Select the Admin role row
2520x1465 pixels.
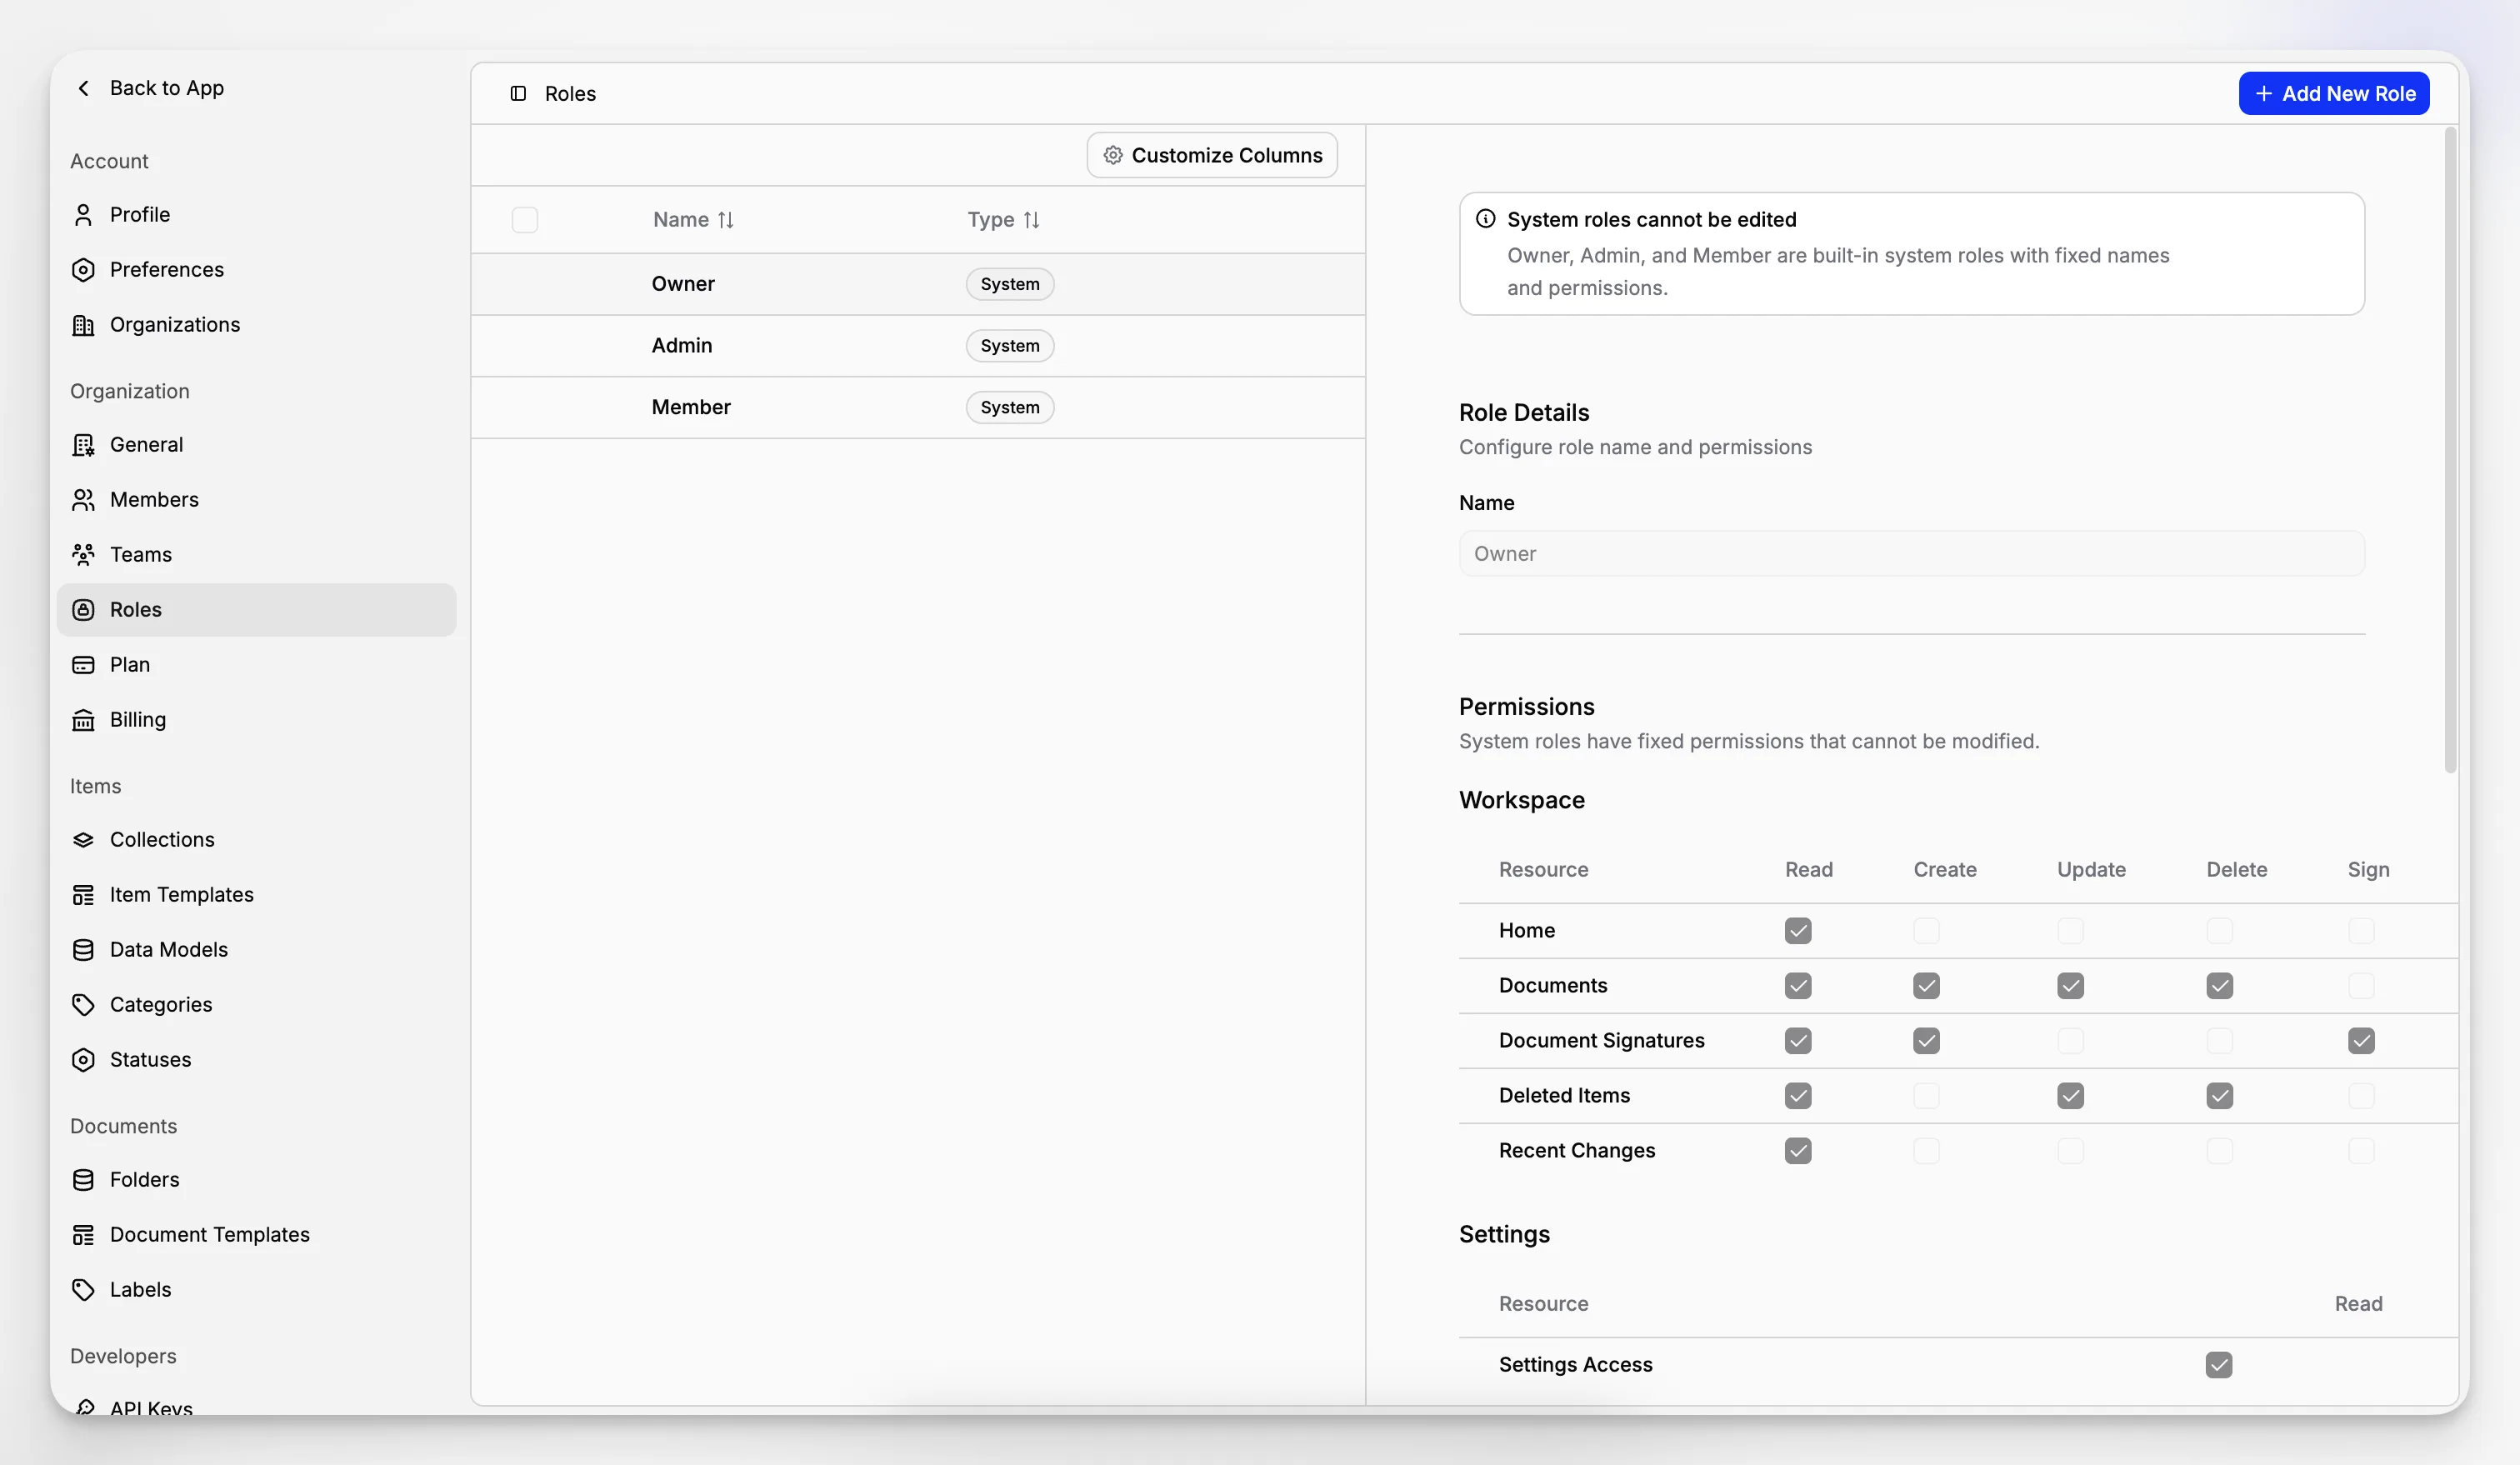[x=918, y=346]
